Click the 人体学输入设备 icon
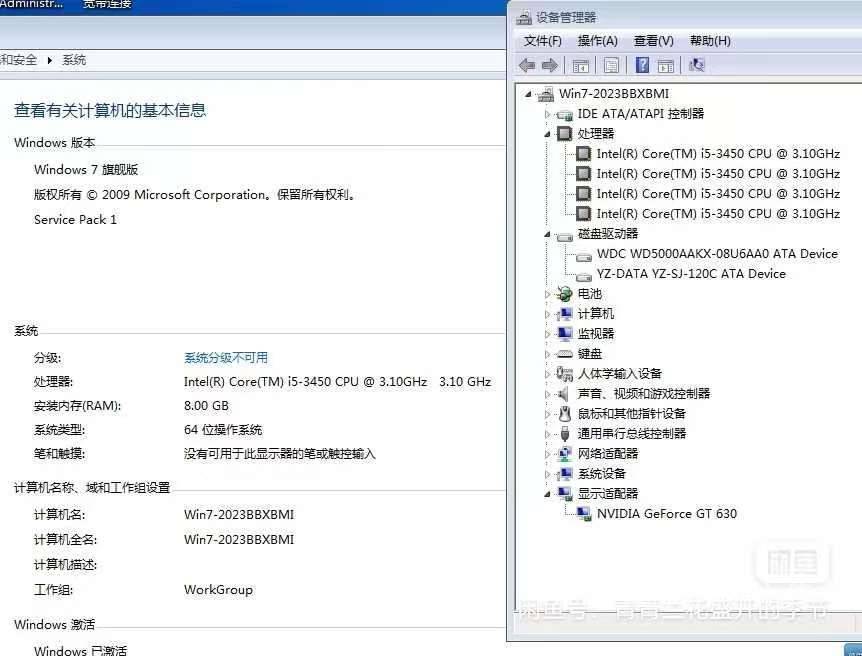Viewport: 862px width, 656px height. (x=565, y=374)
